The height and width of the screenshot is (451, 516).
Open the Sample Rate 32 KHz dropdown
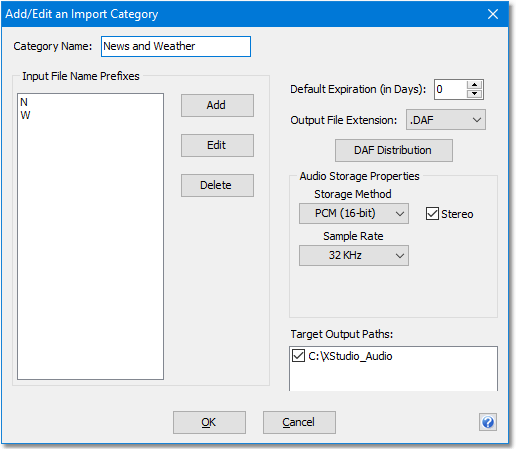(354, 255)
